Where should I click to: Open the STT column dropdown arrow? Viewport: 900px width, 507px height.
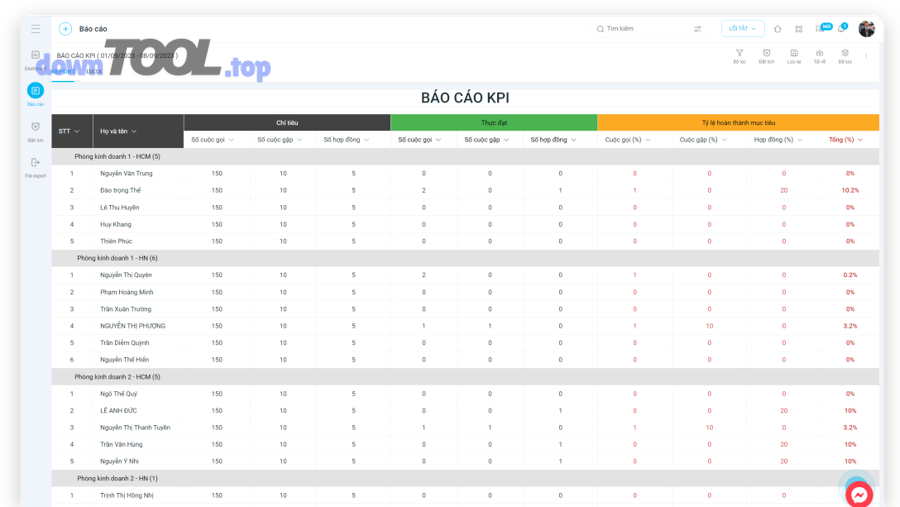point(78,131)
